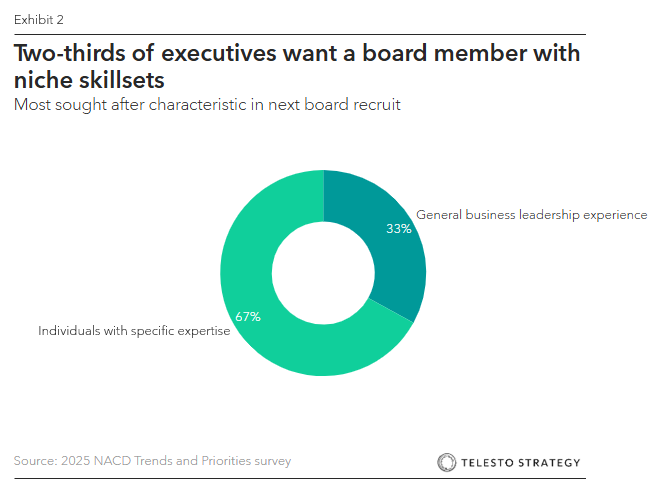
Task: Click the bottom horizontal rule under the footer
Action: 299,478
